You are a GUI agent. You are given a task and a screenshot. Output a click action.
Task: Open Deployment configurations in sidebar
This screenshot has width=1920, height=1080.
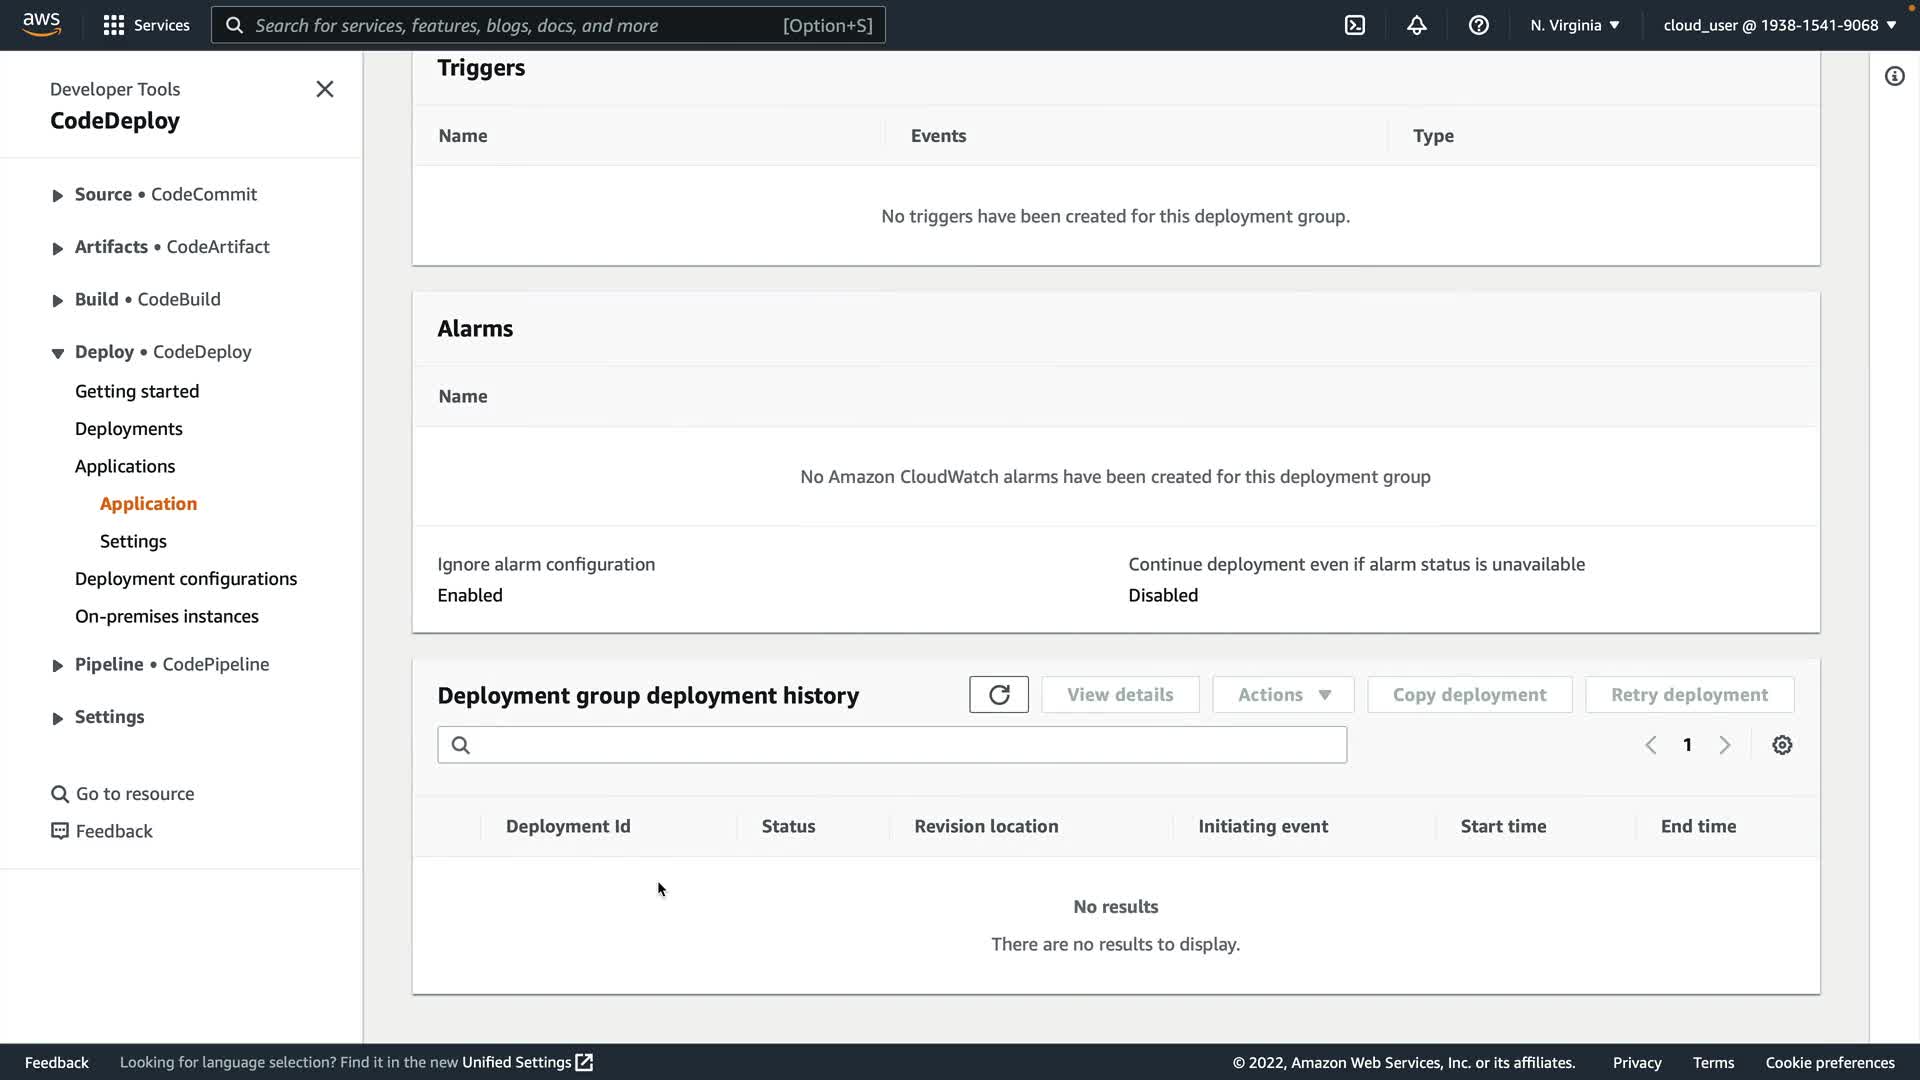(x=186, y=579)
